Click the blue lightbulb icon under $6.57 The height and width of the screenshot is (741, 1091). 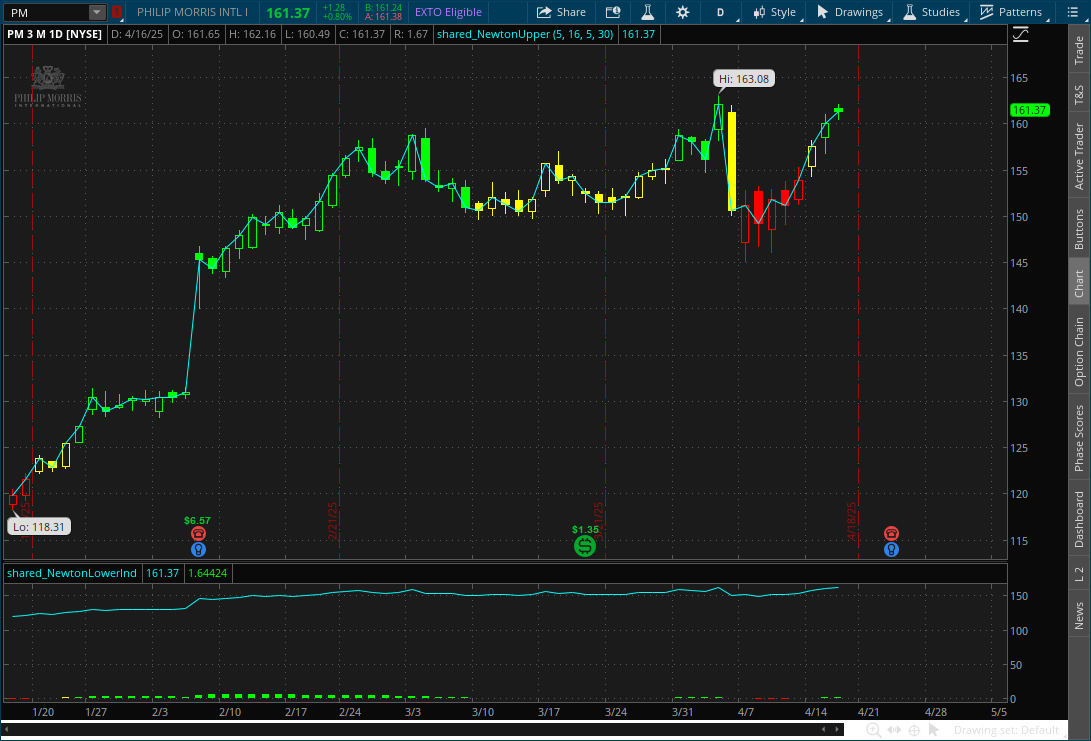coord(198,550)
